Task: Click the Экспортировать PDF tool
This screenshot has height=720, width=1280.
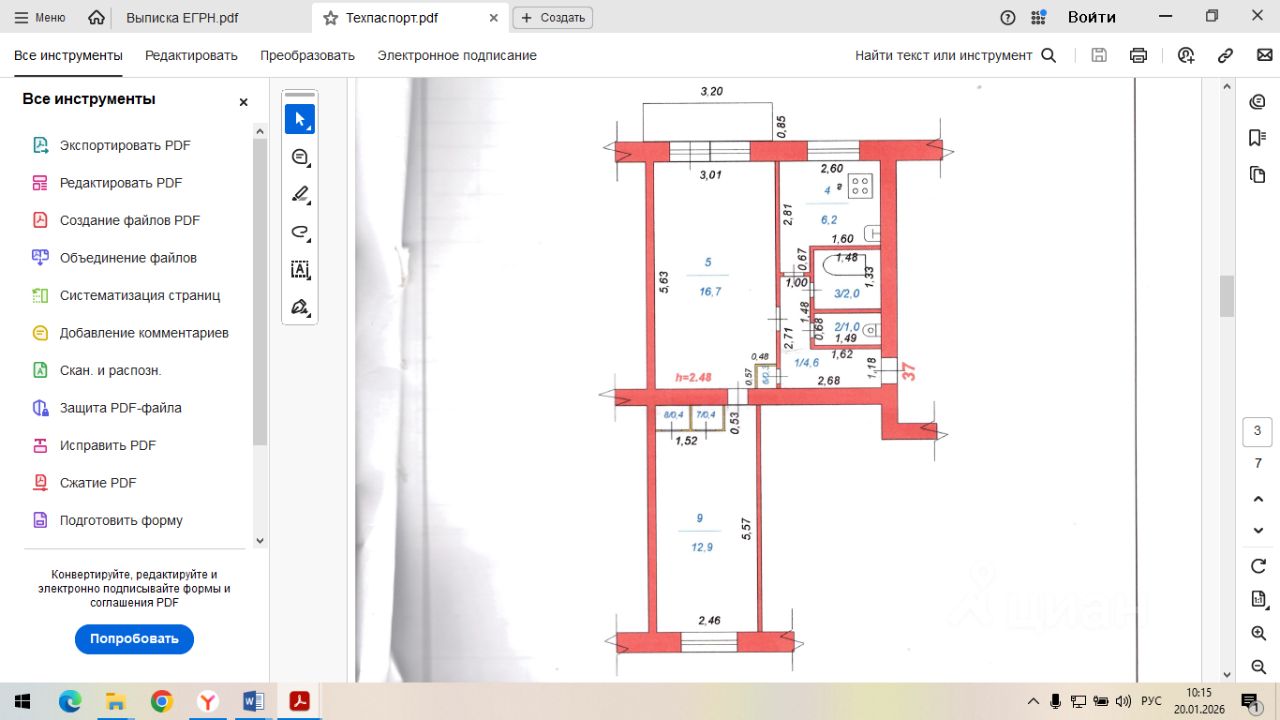Action: tap(124, 145)
